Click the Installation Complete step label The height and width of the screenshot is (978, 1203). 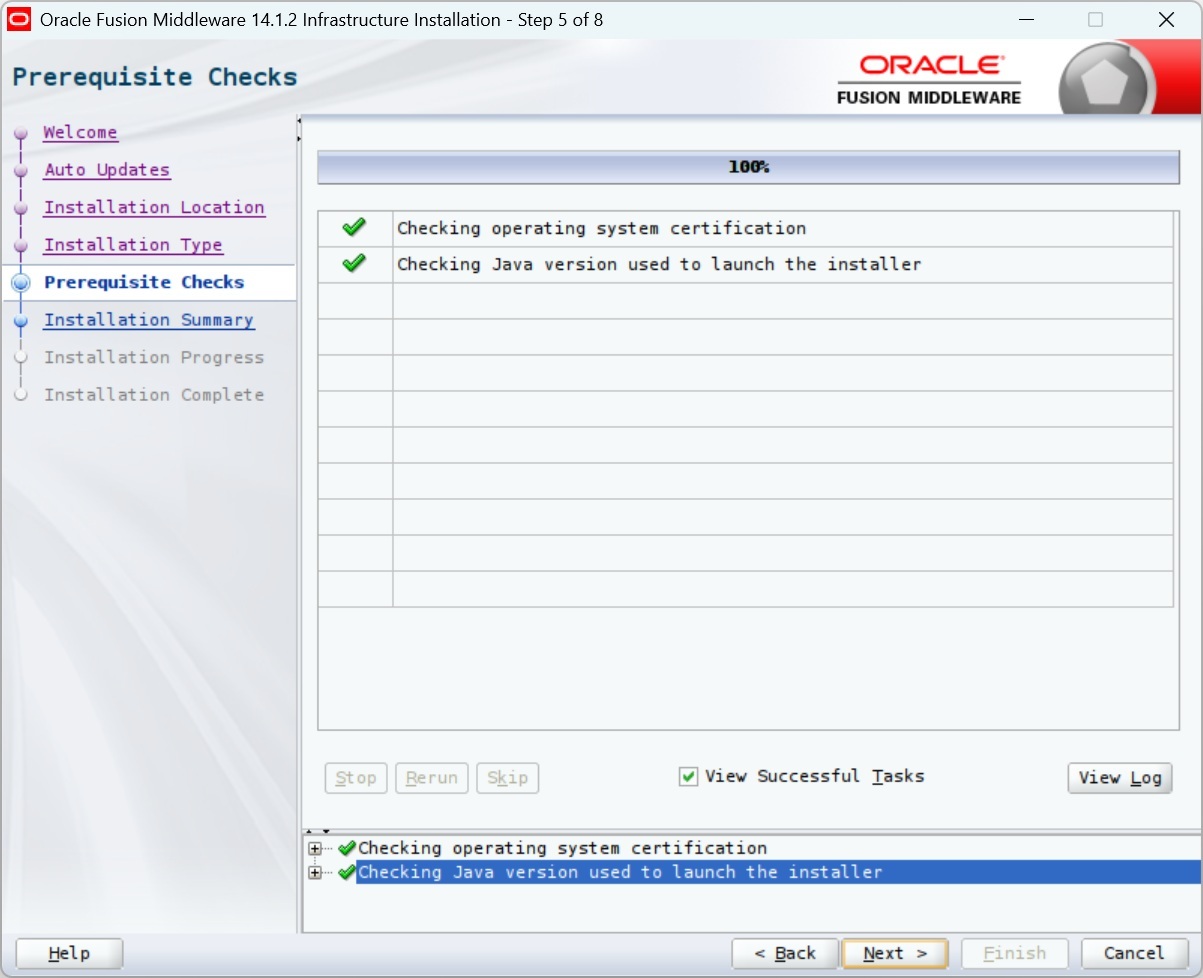coord(154,395)
